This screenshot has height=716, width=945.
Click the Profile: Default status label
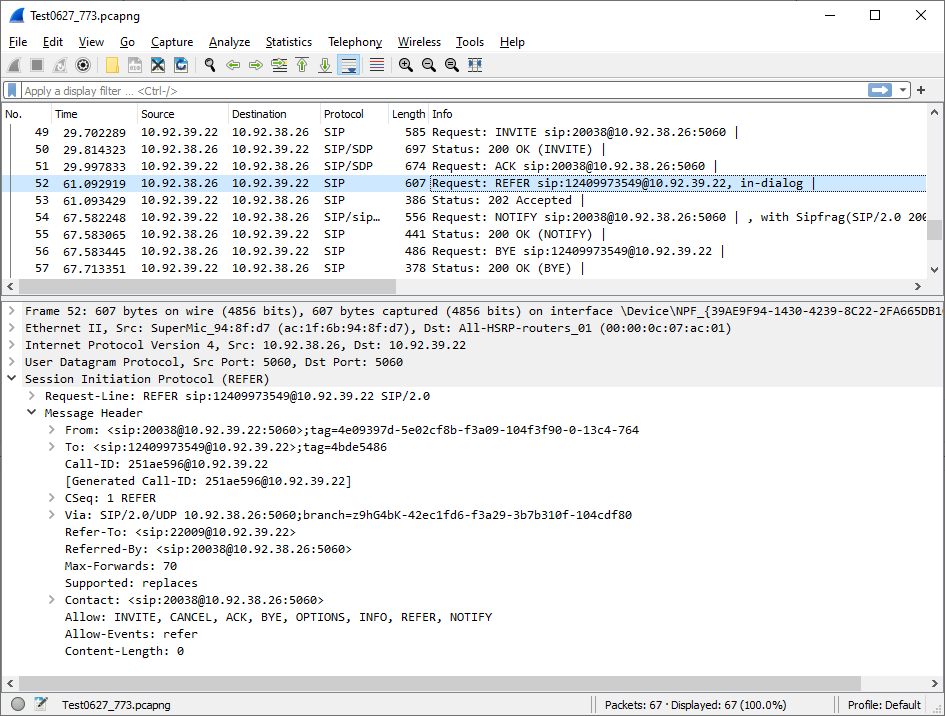[x=884, y=704]
